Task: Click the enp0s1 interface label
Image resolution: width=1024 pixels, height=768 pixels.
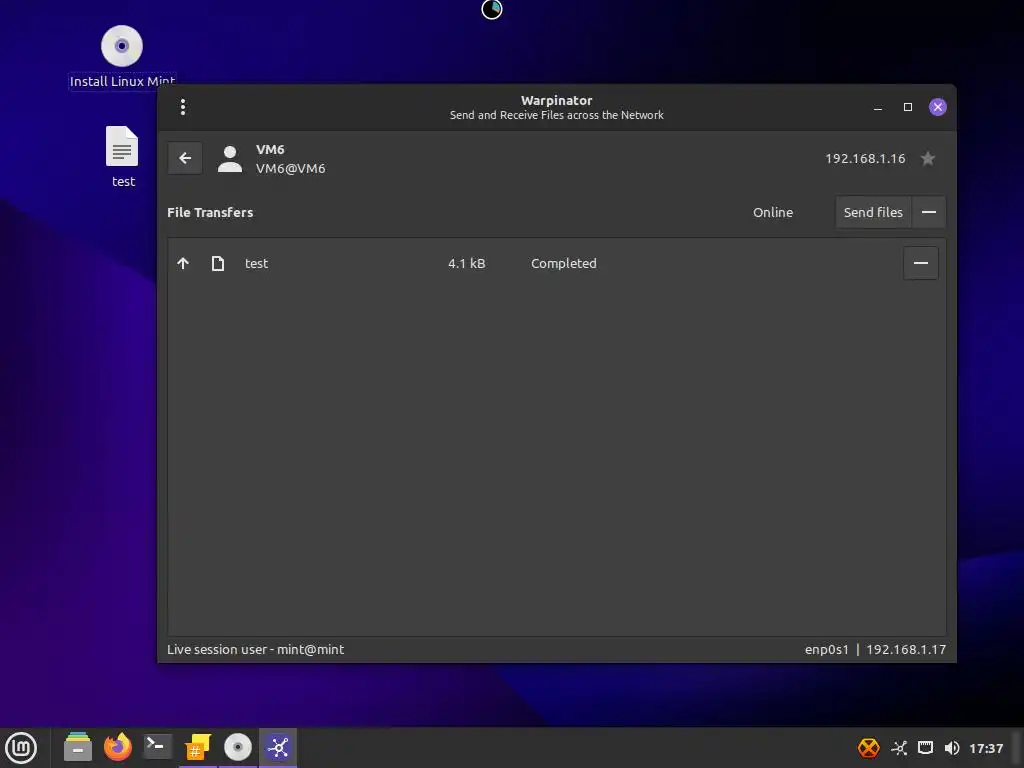Action: pyautogui.click(x=826, y=649)
